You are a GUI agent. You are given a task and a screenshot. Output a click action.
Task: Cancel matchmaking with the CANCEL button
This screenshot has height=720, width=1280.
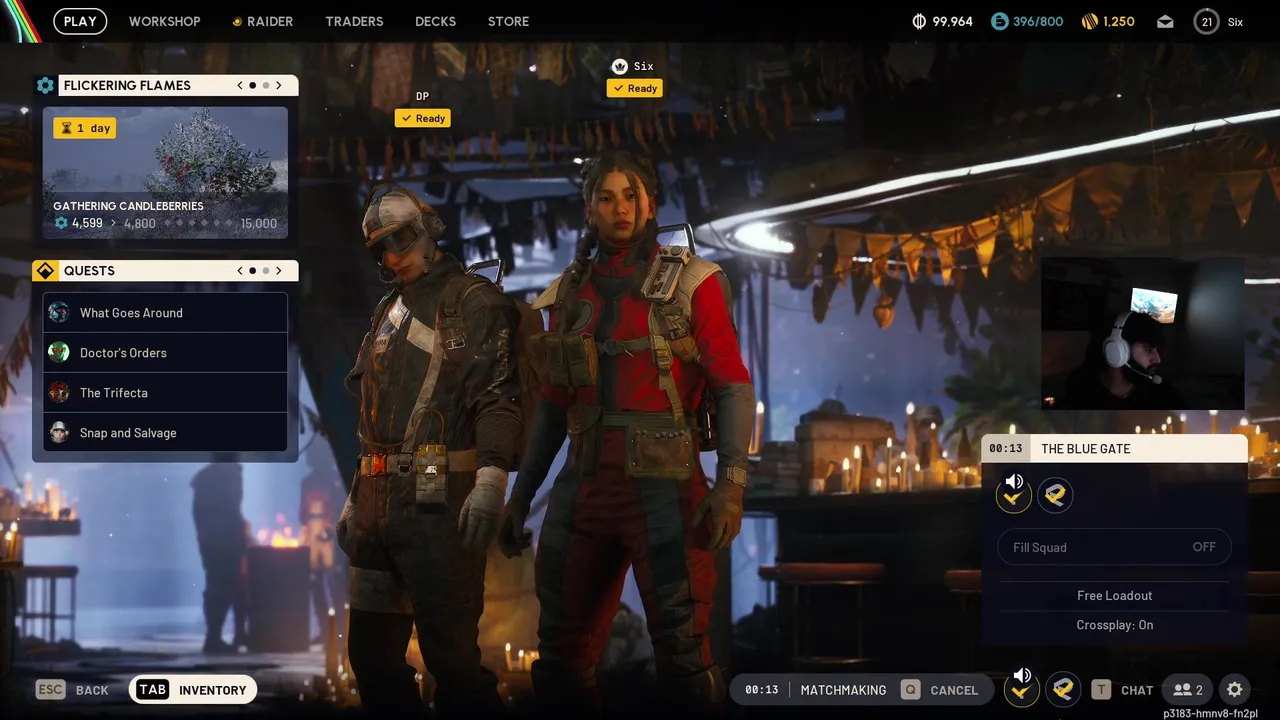pos(940,690)
